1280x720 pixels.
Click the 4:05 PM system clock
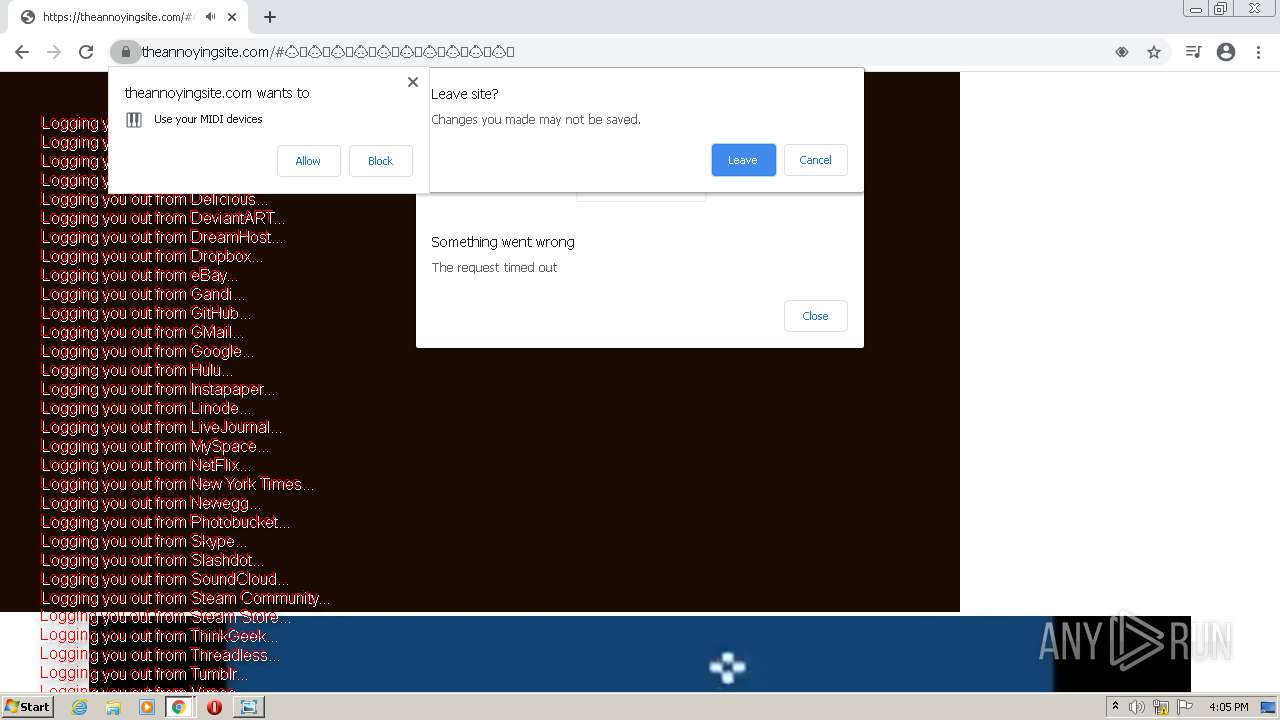pyautogui.click(x=1228, y=707)
